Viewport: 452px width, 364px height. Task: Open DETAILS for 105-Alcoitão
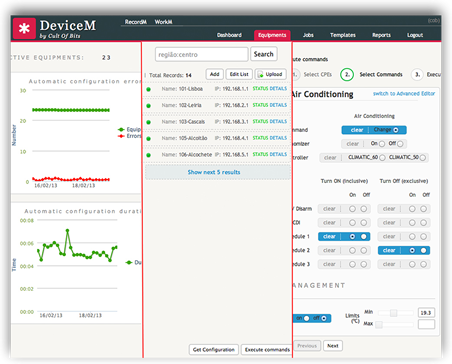pyautogui.click(x=278, y=138)
